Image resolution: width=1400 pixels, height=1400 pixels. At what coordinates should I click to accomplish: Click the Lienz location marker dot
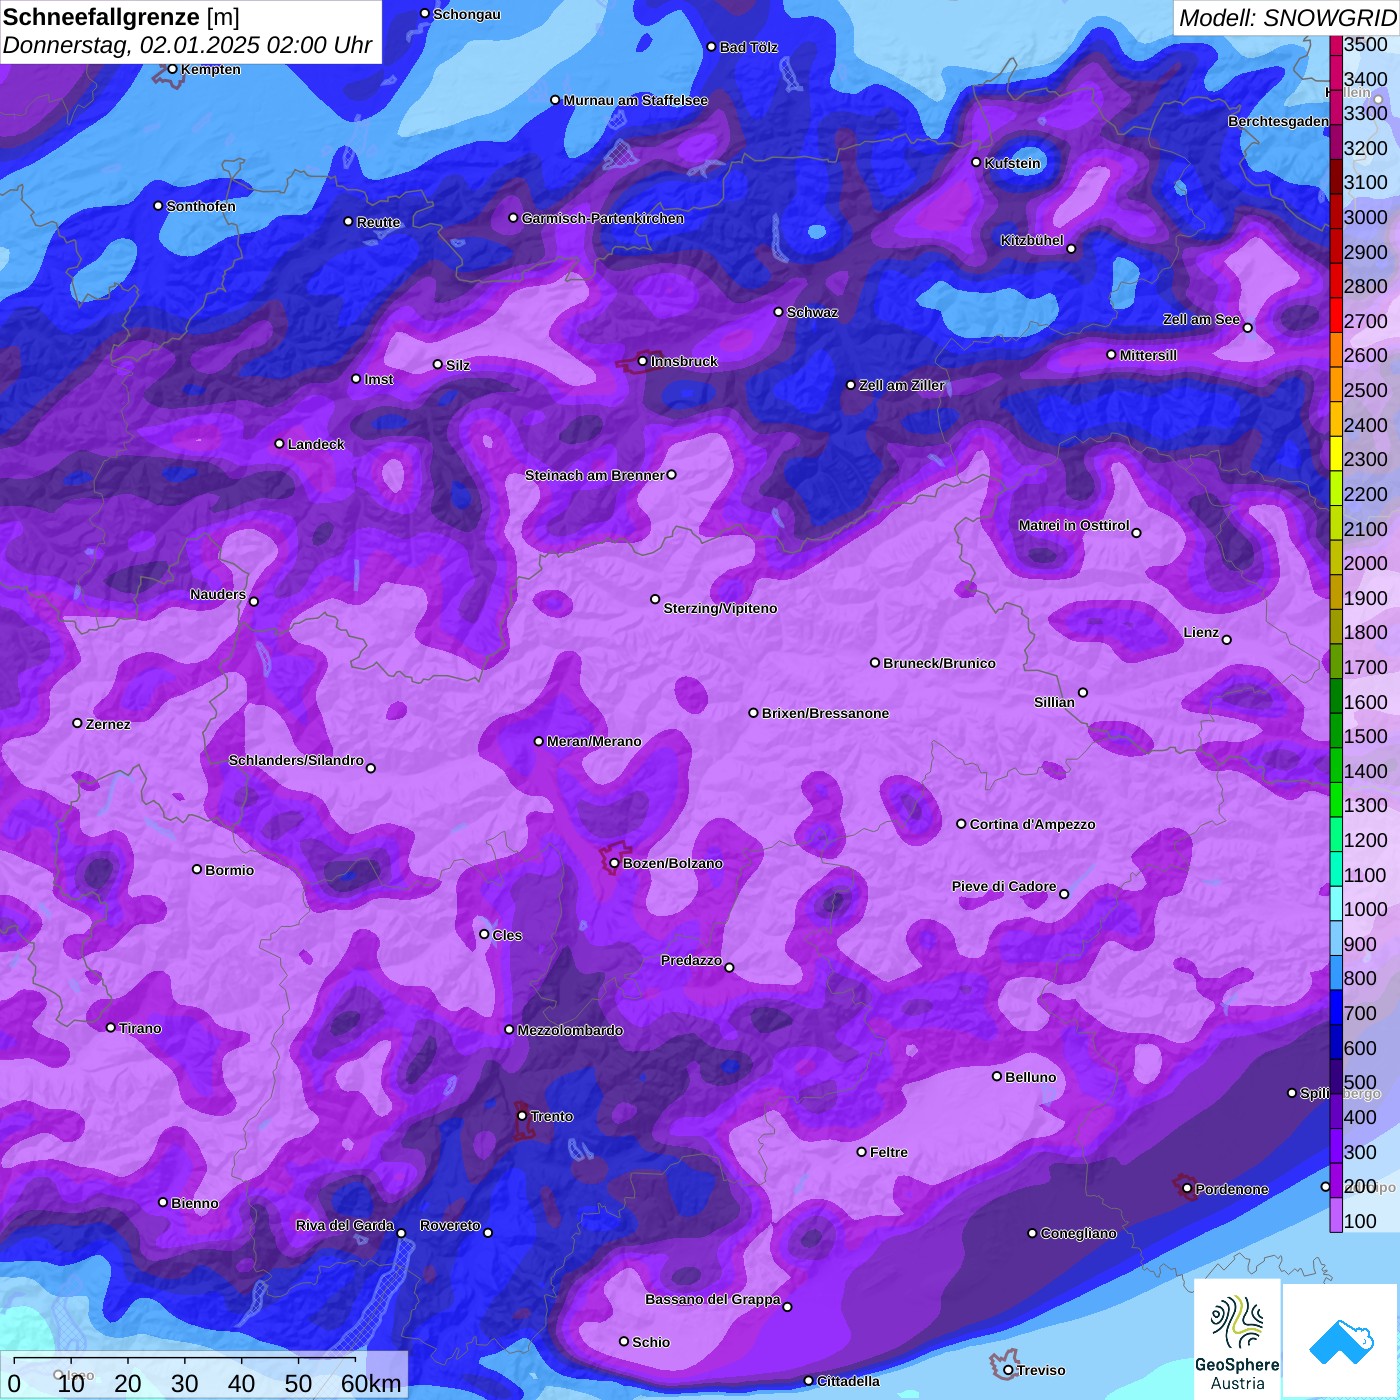click(1227, 640)
